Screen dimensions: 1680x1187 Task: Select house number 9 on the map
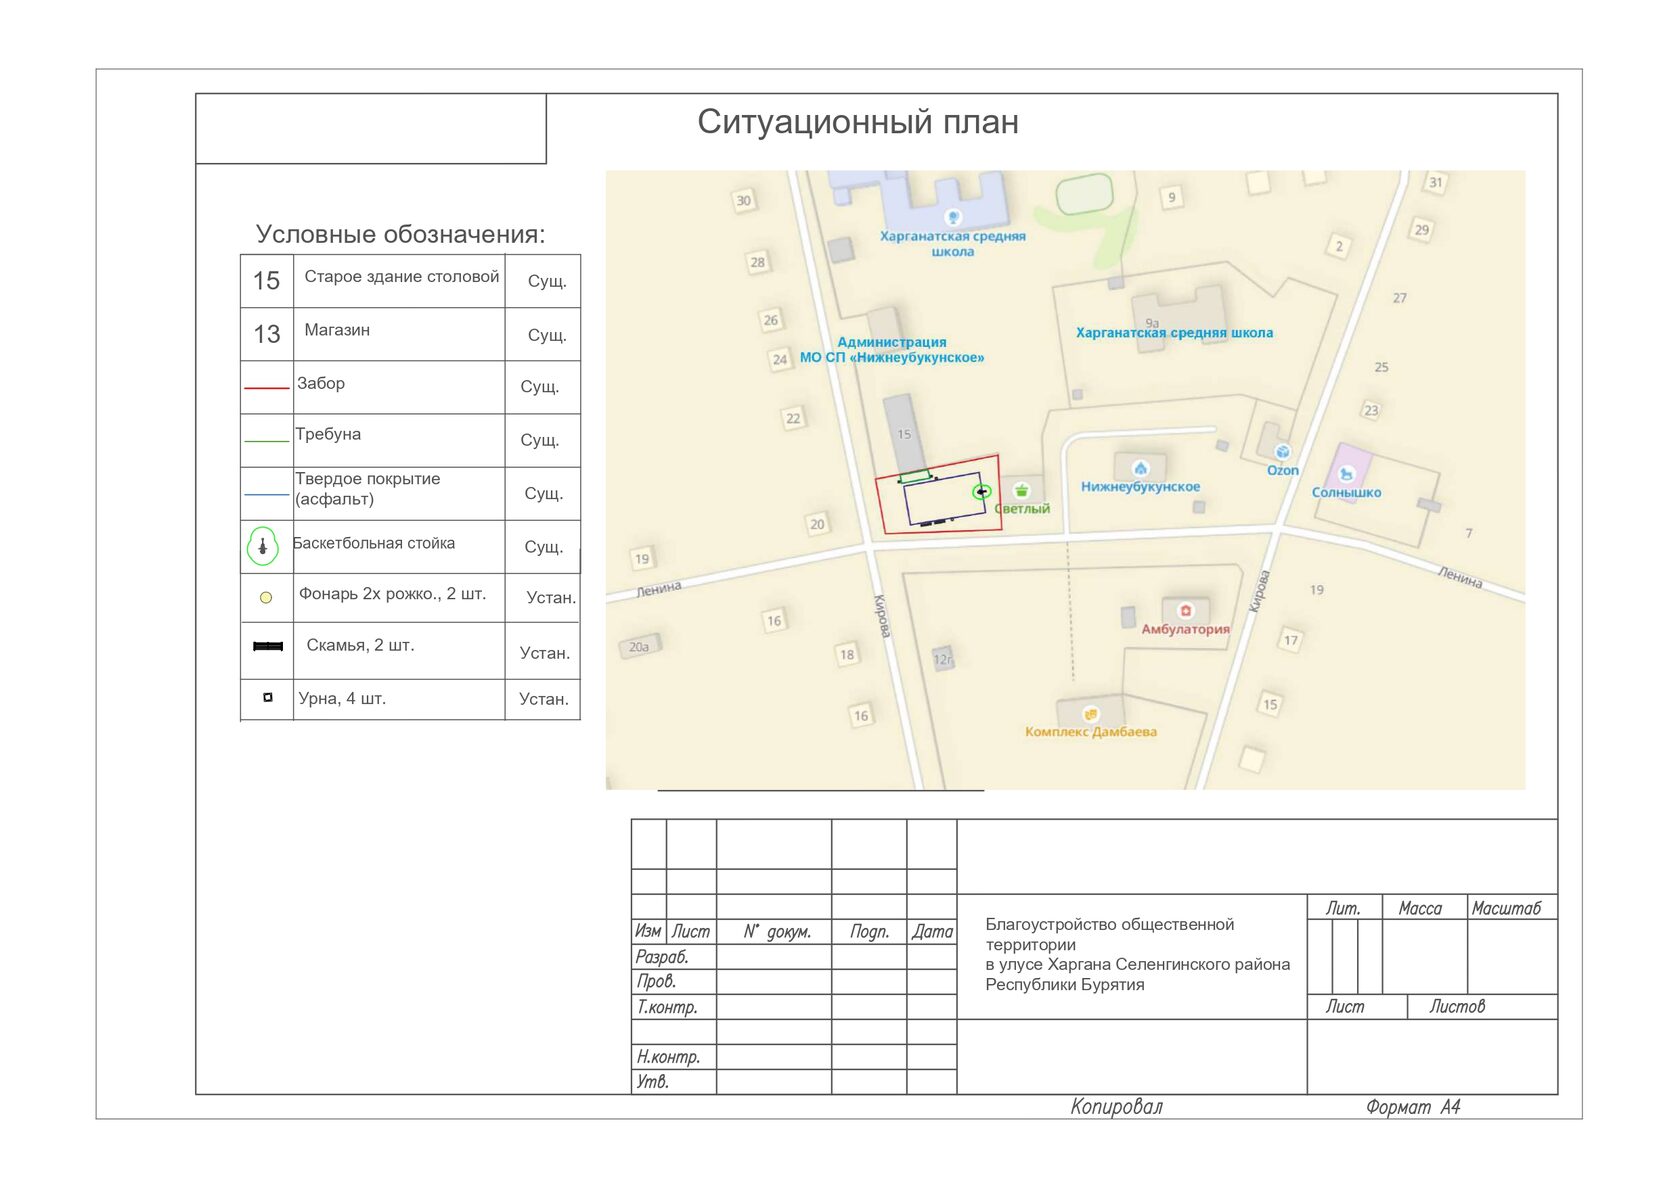click(1172, 197)
